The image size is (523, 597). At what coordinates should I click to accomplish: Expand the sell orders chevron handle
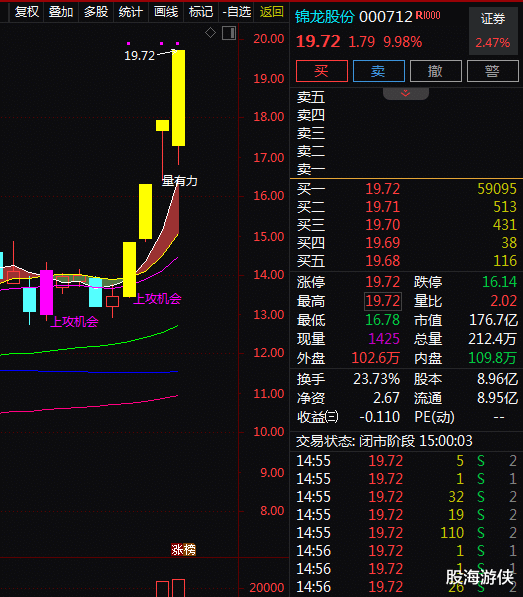406,93
